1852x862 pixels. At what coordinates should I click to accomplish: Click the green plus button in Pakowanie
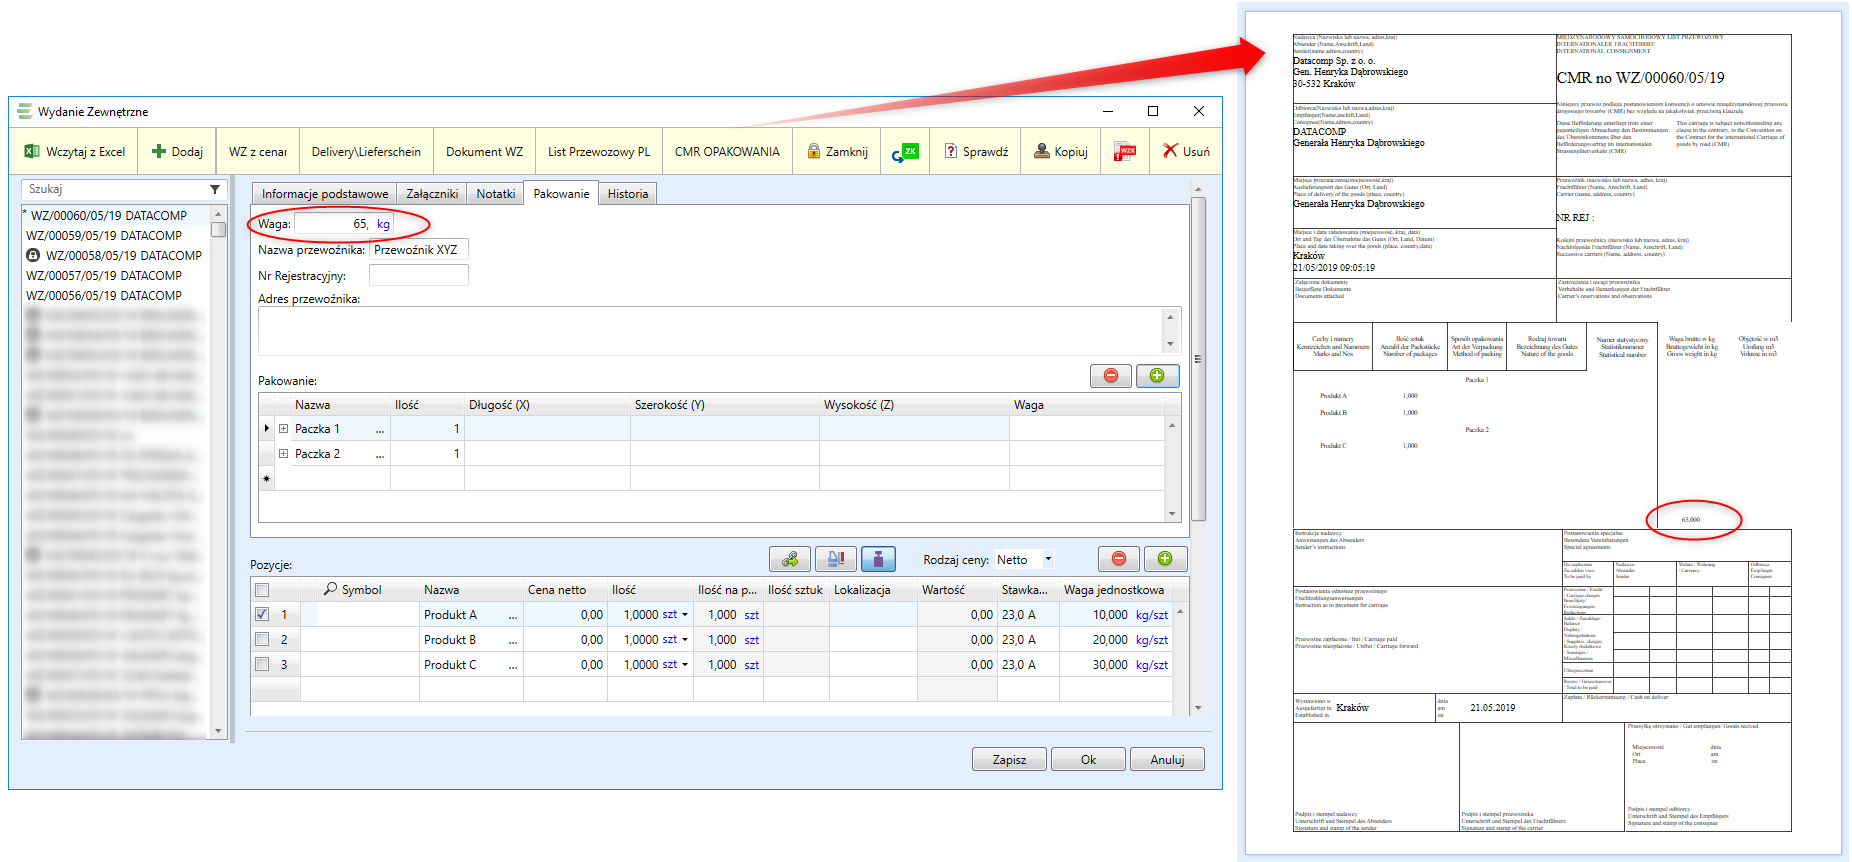tap(1157, 375)
